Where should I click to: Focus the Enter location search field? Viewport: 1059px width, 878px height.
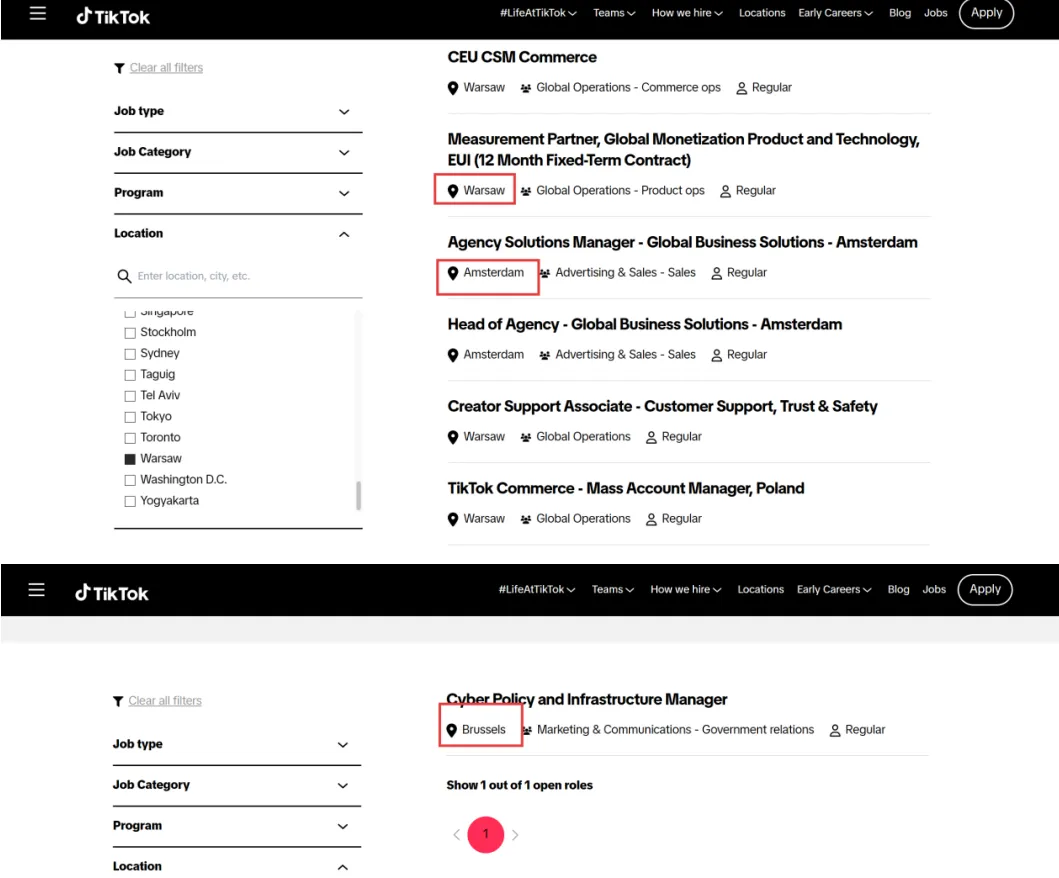coord(240,276)
